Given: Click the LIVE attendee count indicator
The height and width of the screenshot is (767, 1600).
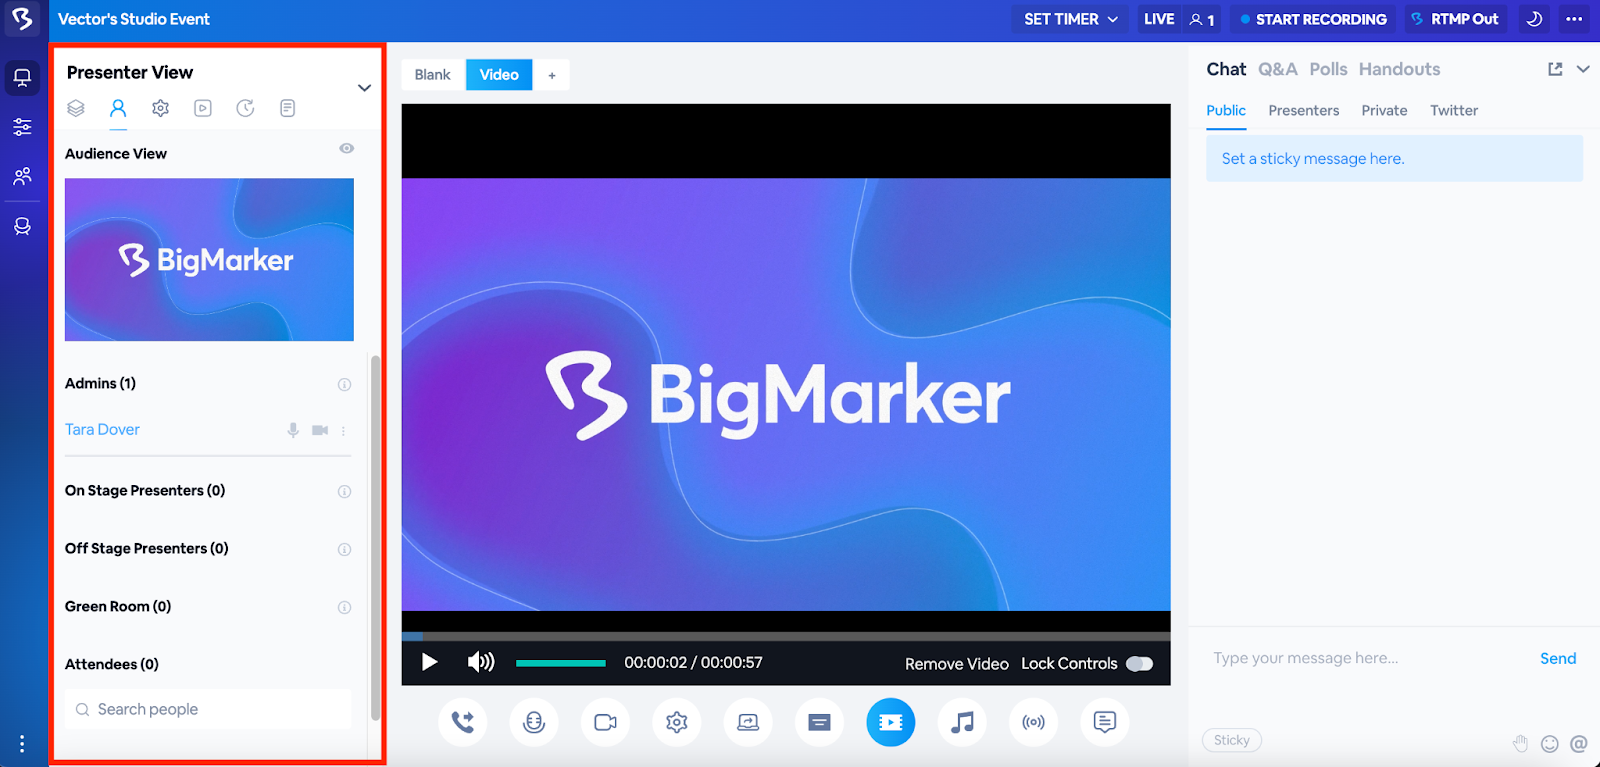Looking at the screenshot, I should pyautogui.click(x=1179, y=19).
